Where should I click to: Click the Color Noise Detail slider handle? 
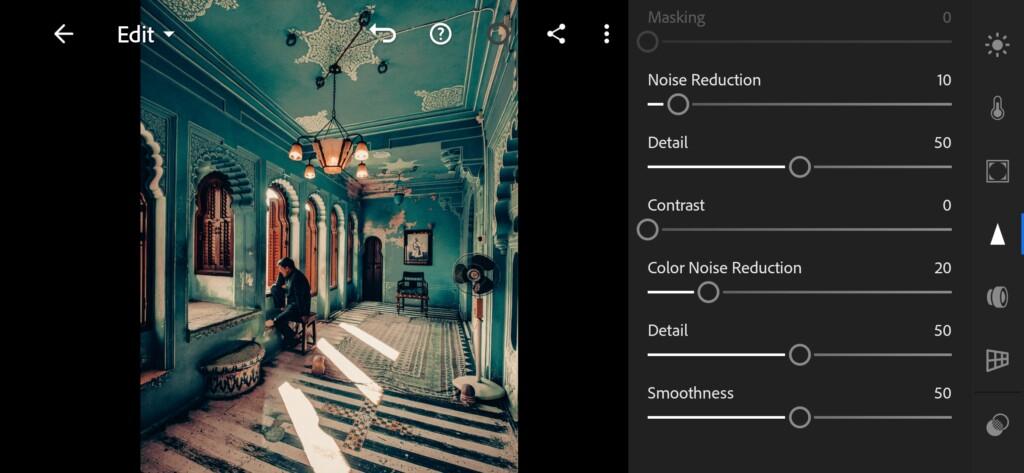(799, 355)
